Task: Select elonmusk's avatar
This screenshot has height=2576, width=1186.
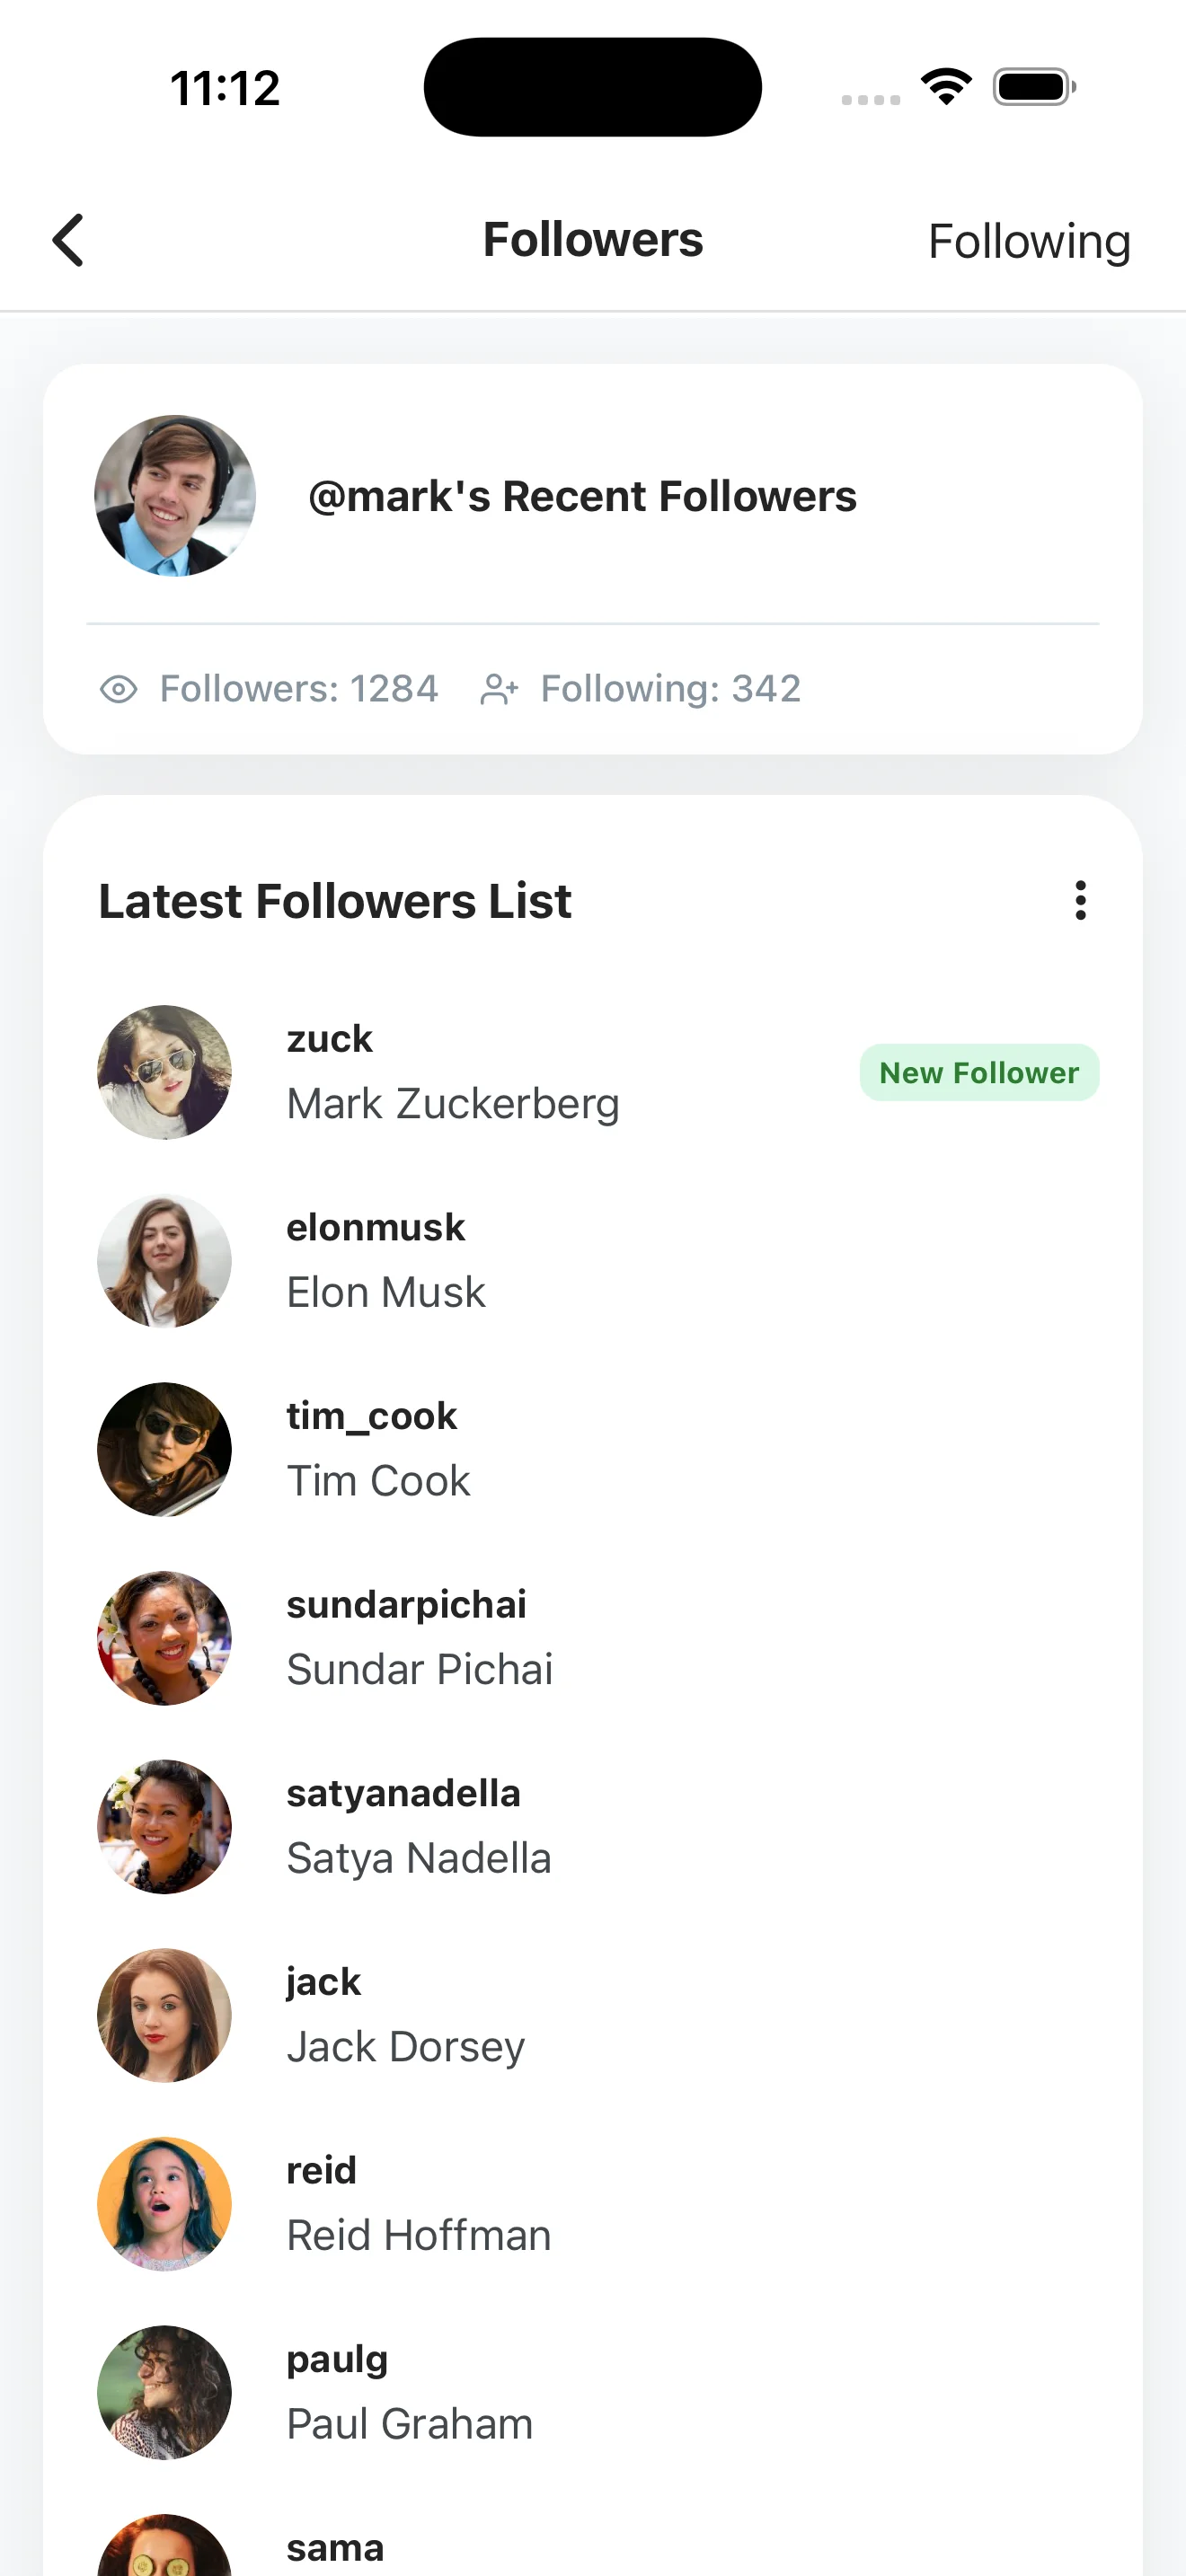Action: [x=164, y=1261]
